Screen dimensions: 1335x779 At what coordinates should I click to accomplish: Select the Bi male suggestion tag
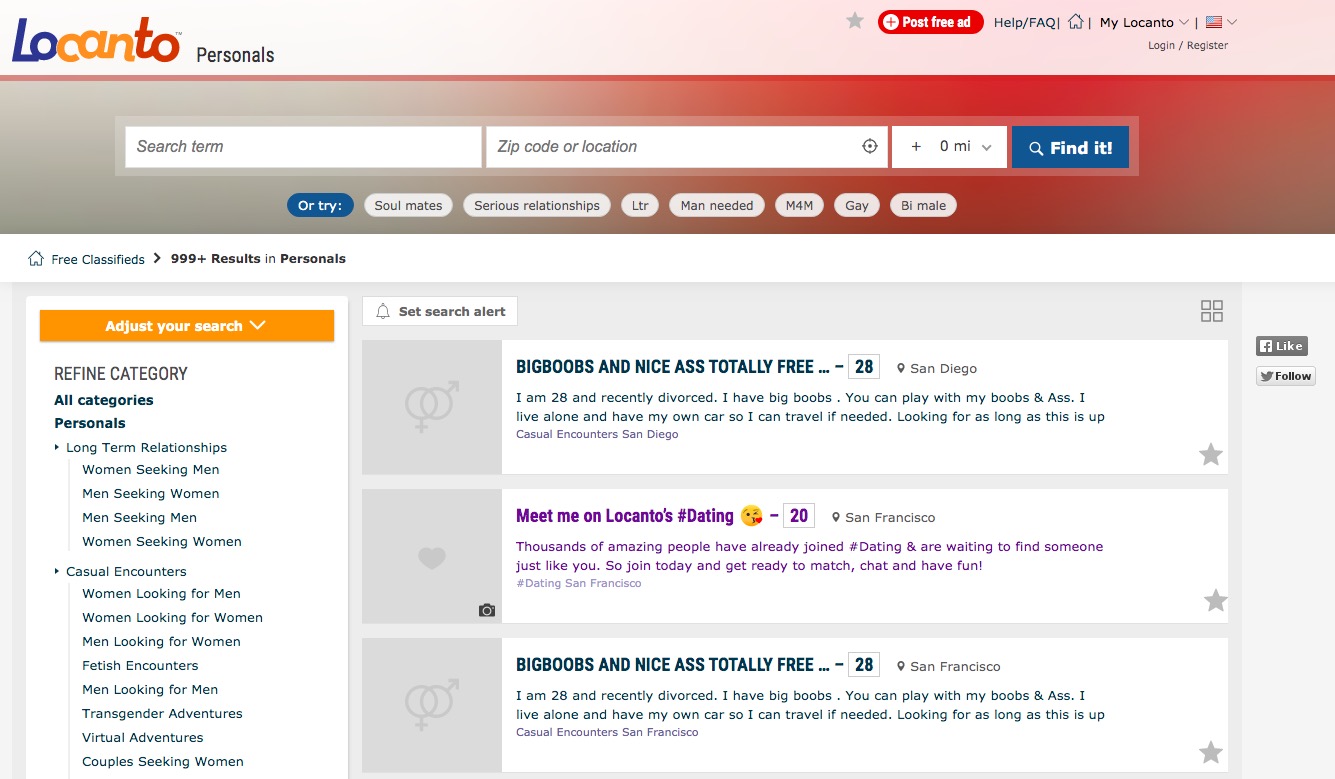[923, 205]
